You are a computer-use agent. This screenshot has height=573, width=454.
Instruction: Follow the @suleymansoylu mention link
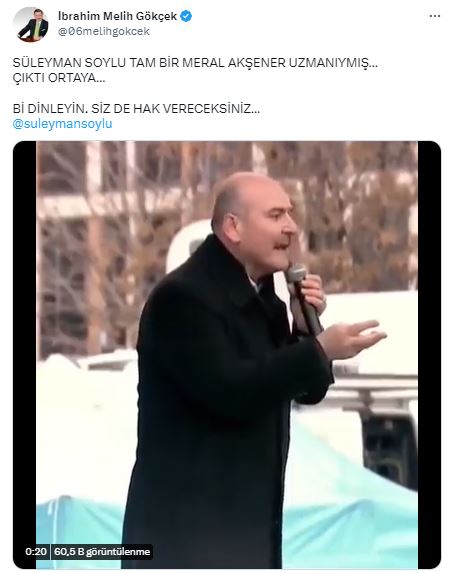[62, 124]
